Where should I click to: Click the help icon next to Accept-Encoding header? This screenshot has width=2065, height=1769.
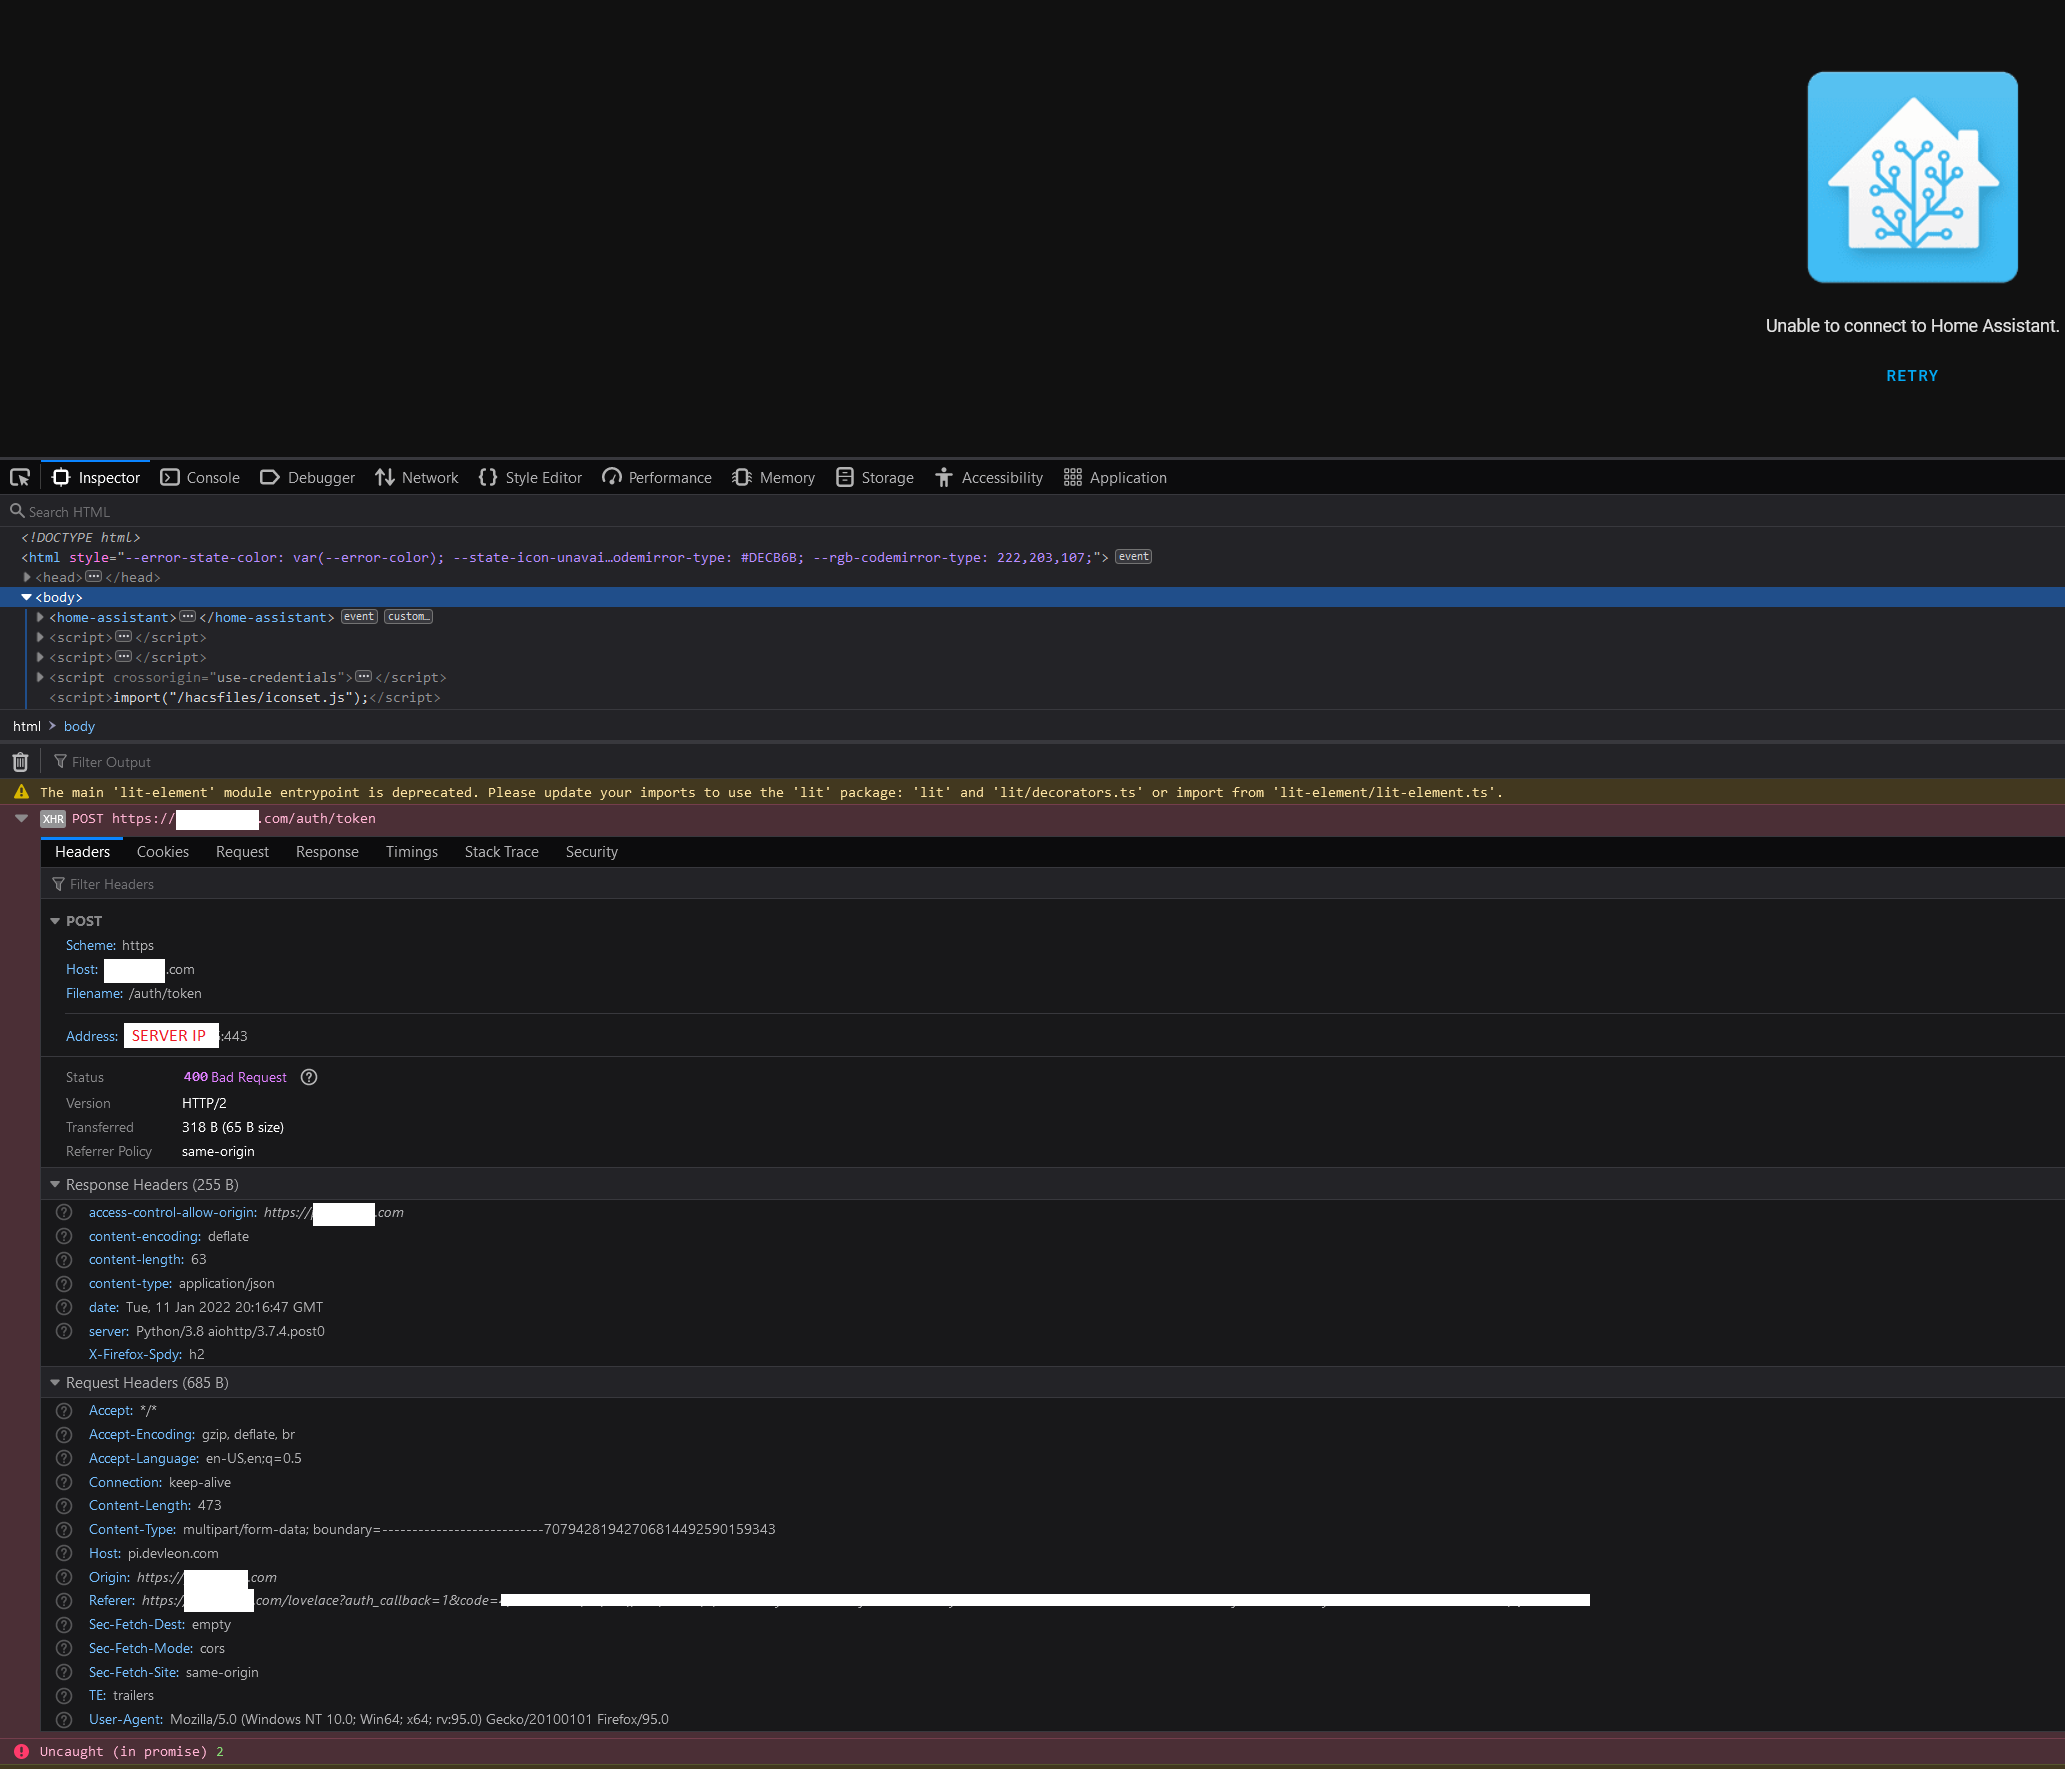click(64, 1433)
